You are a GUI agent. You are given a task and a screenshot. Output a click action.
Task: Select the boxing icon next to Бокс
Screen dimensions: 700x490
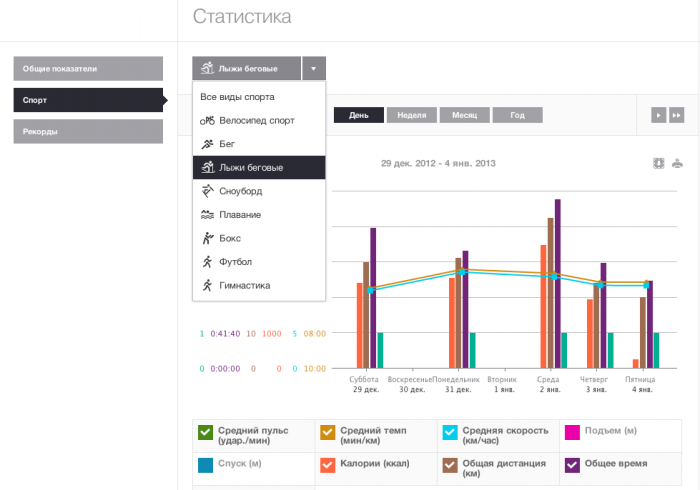click(x=207, y=238)
